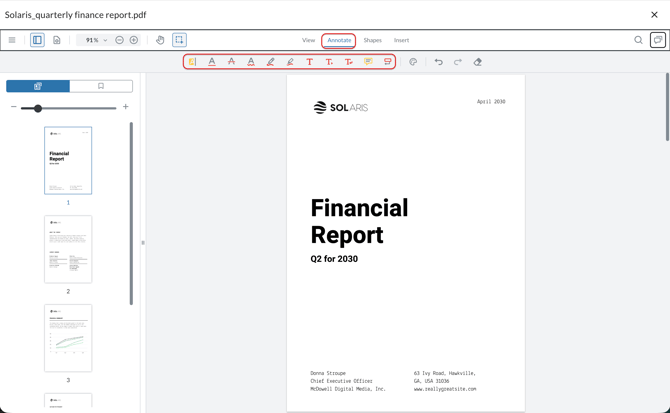Collapse the thumbnail panel using divider handle
This screenshot has height=413, width=670.
pyautogui.click(x=142, y=243)
